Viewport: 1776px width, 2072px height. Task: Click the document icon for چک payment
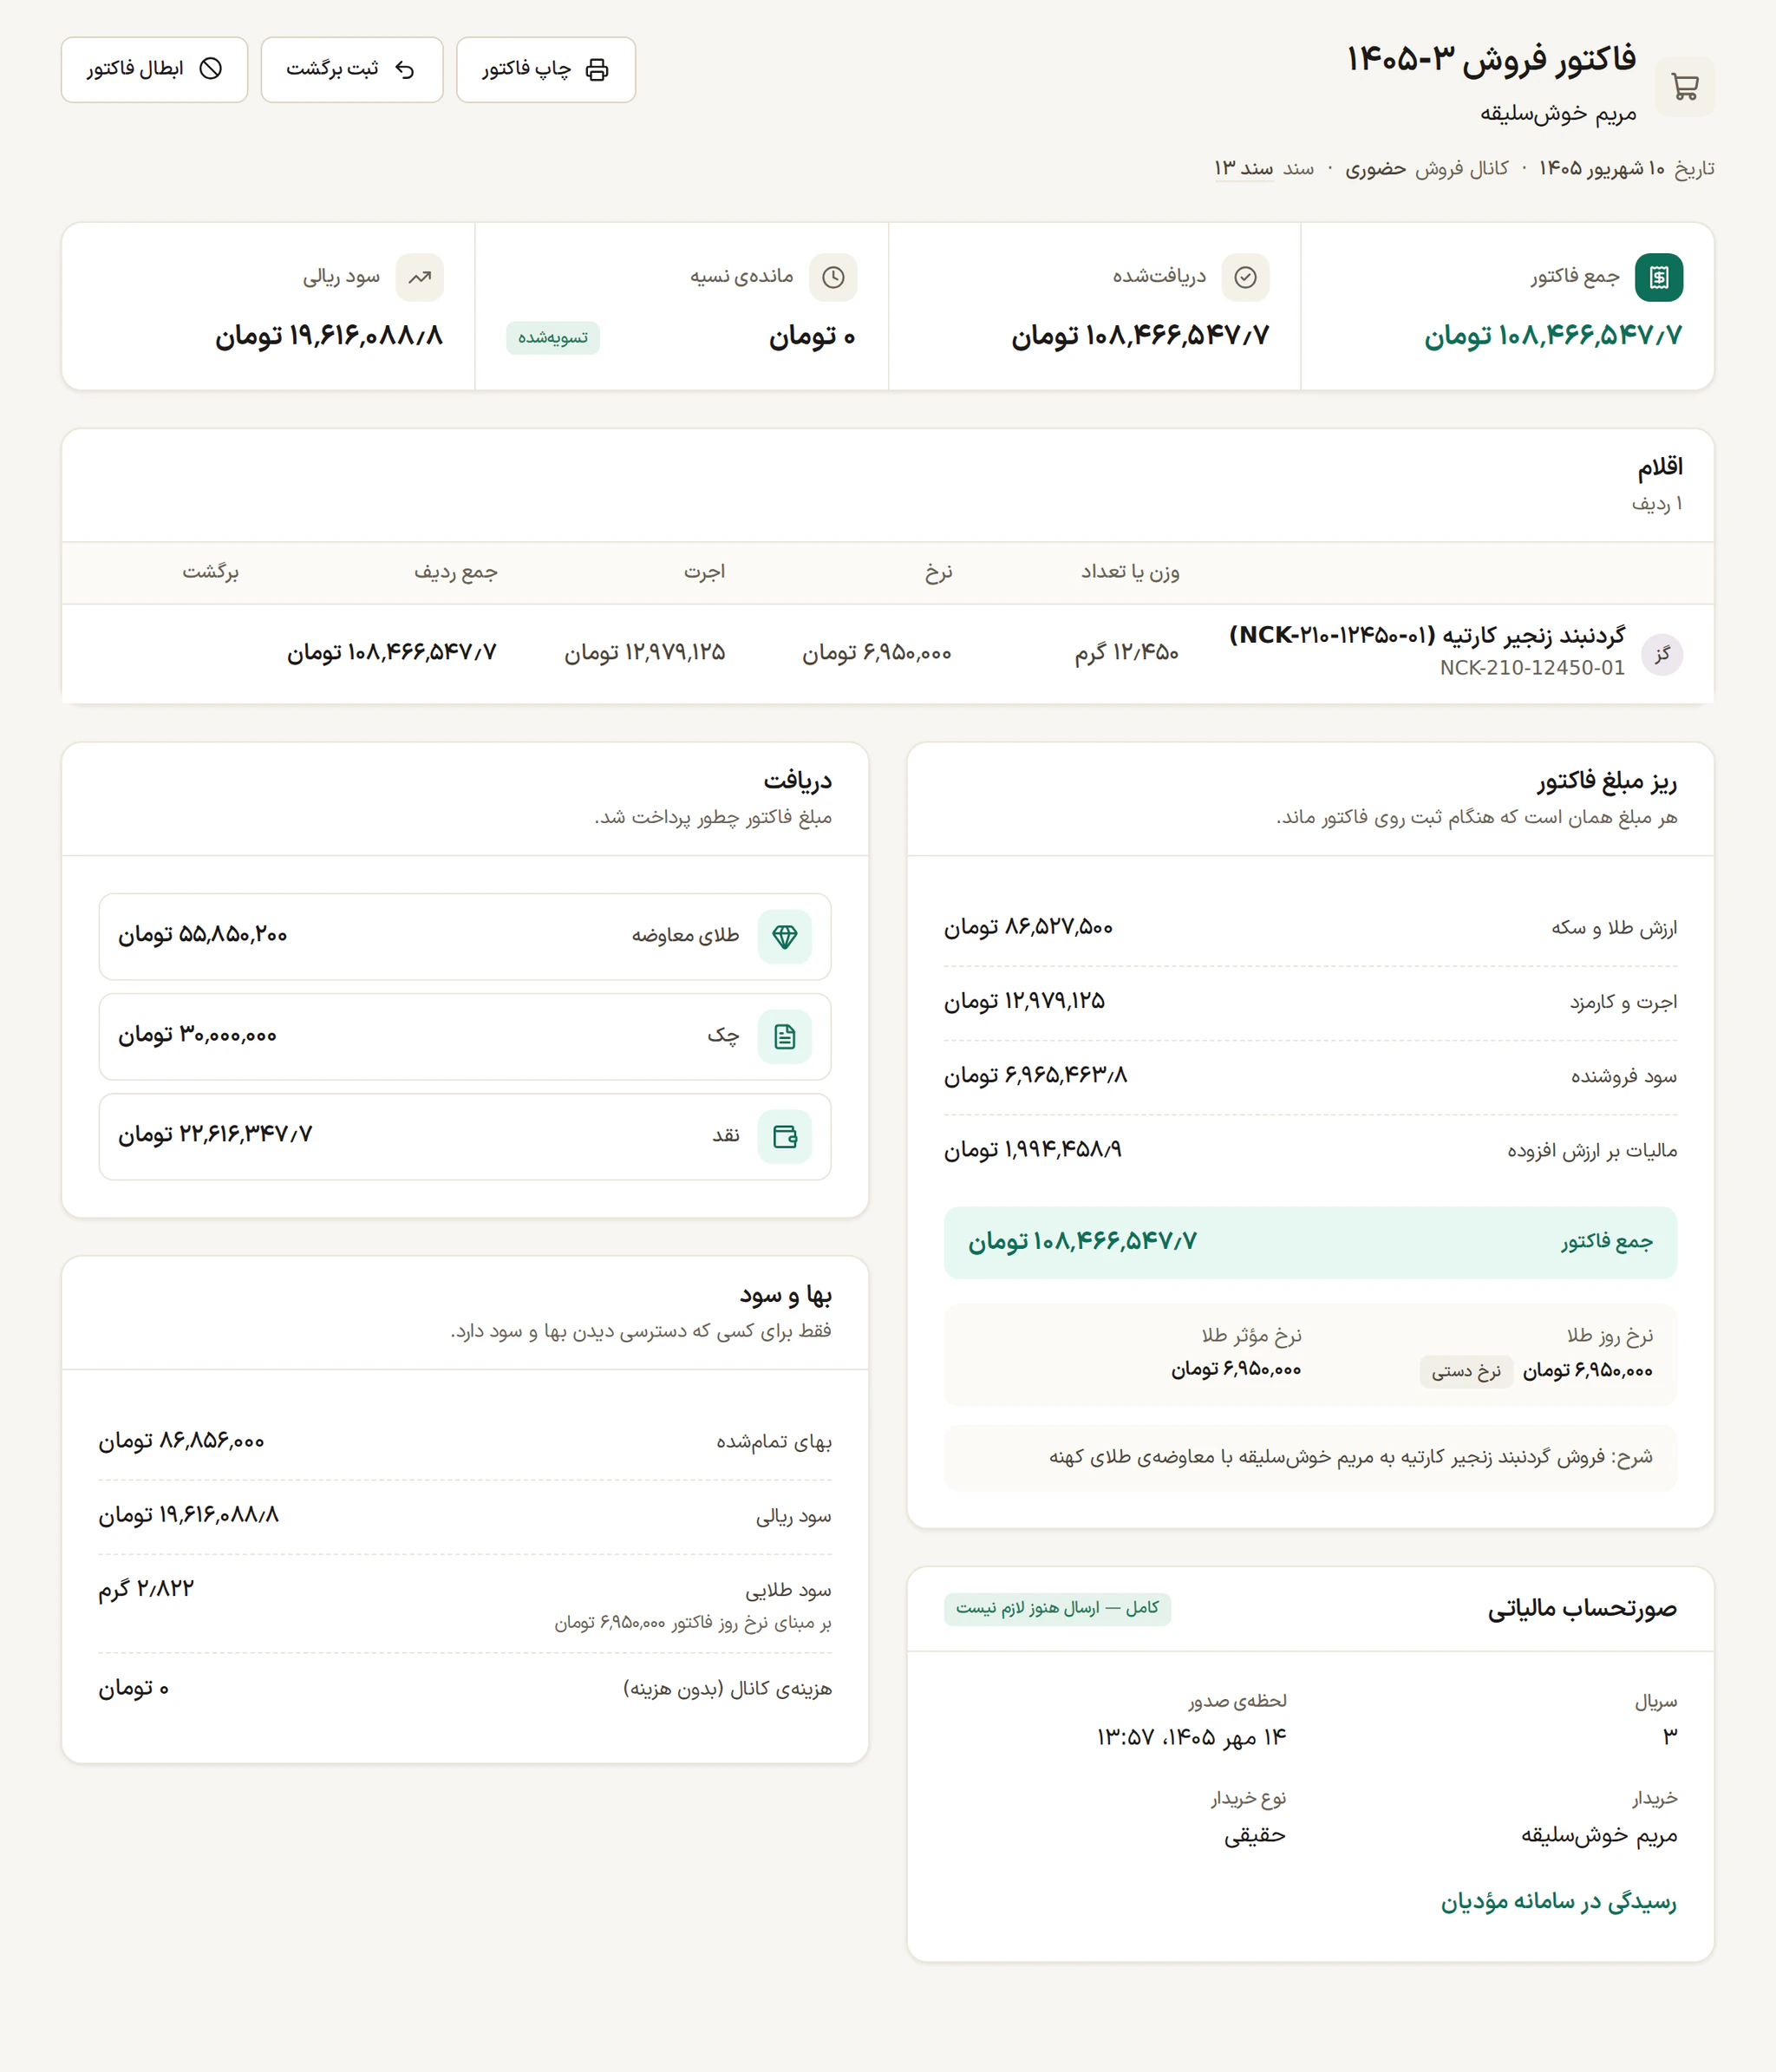[x=785, y=1037]
